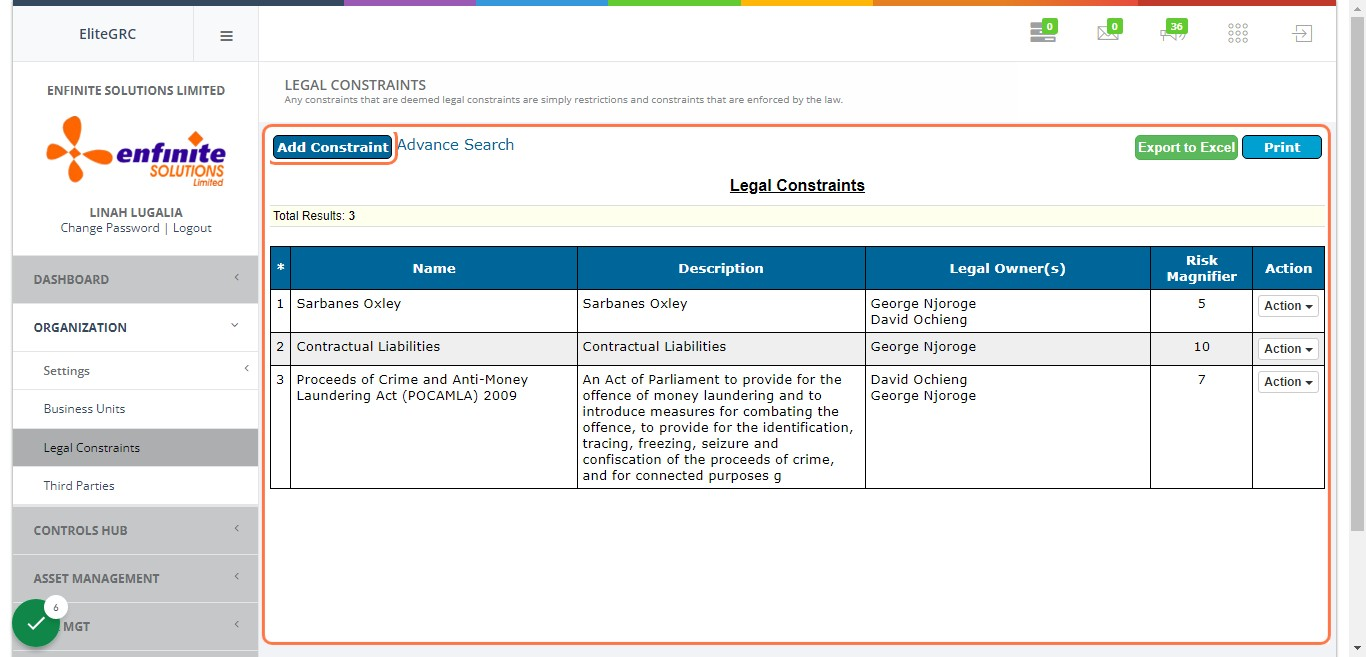The height and width of the screenshot is (657, 1366).
Task: Select the Sarbanes Oxley name cell
Action: (x=434, y=311)
